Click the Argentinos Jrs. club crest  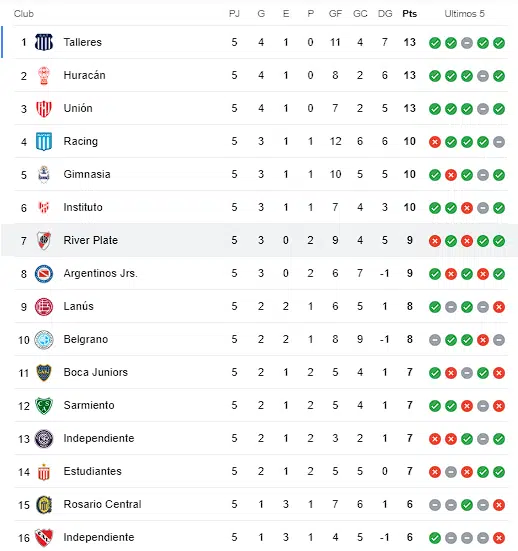(44, 274)
